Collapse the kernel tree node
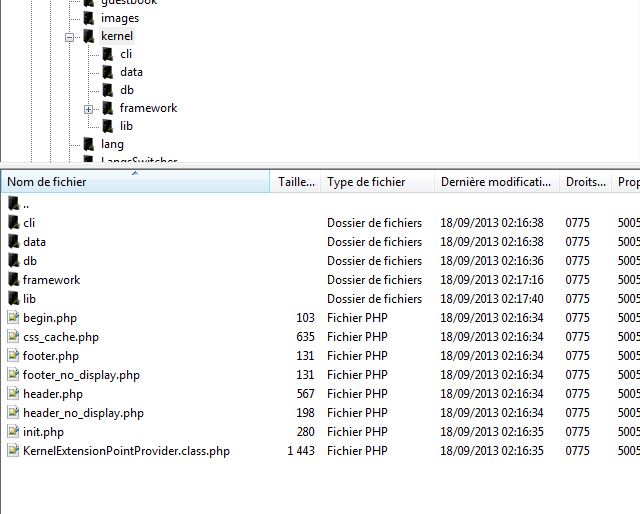 70,36
